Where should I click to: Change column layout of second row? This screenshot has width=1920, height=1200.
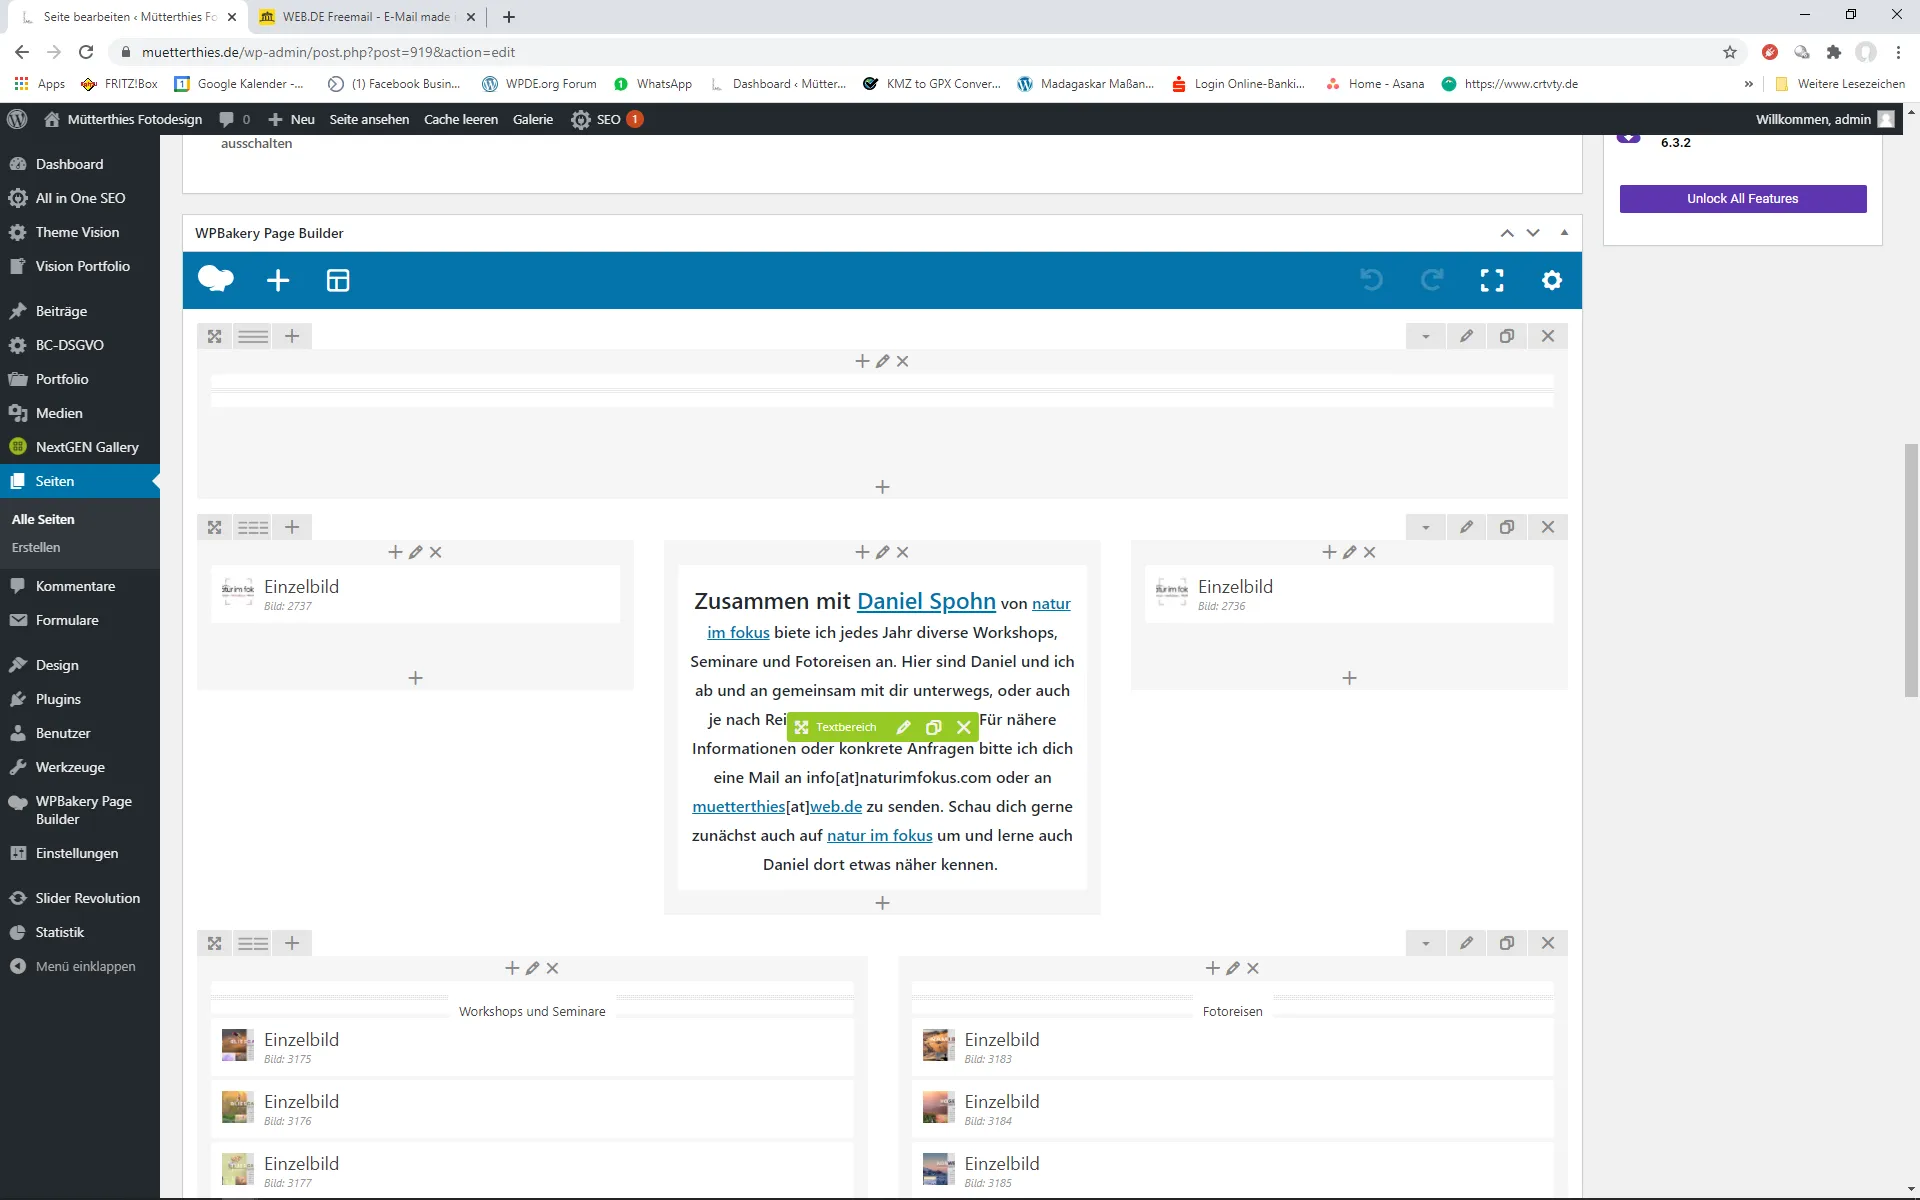pos(253,527)
